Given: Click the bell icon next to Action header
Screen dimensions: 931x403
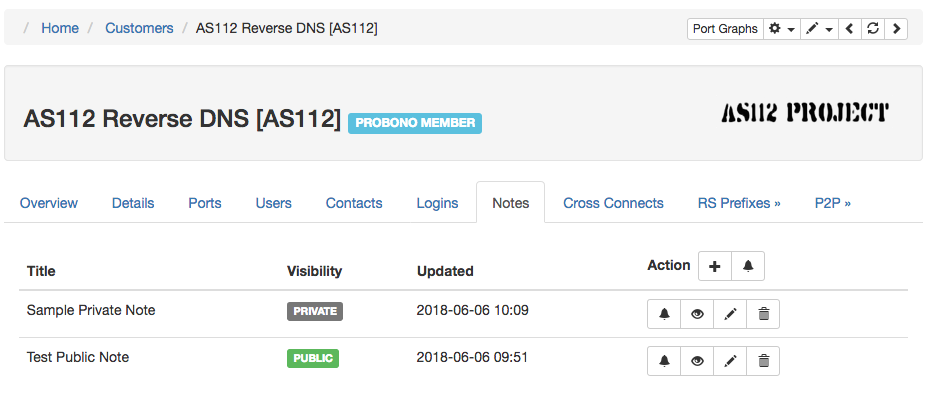Looking at the screenshot, I should click(x=748, y=266).
